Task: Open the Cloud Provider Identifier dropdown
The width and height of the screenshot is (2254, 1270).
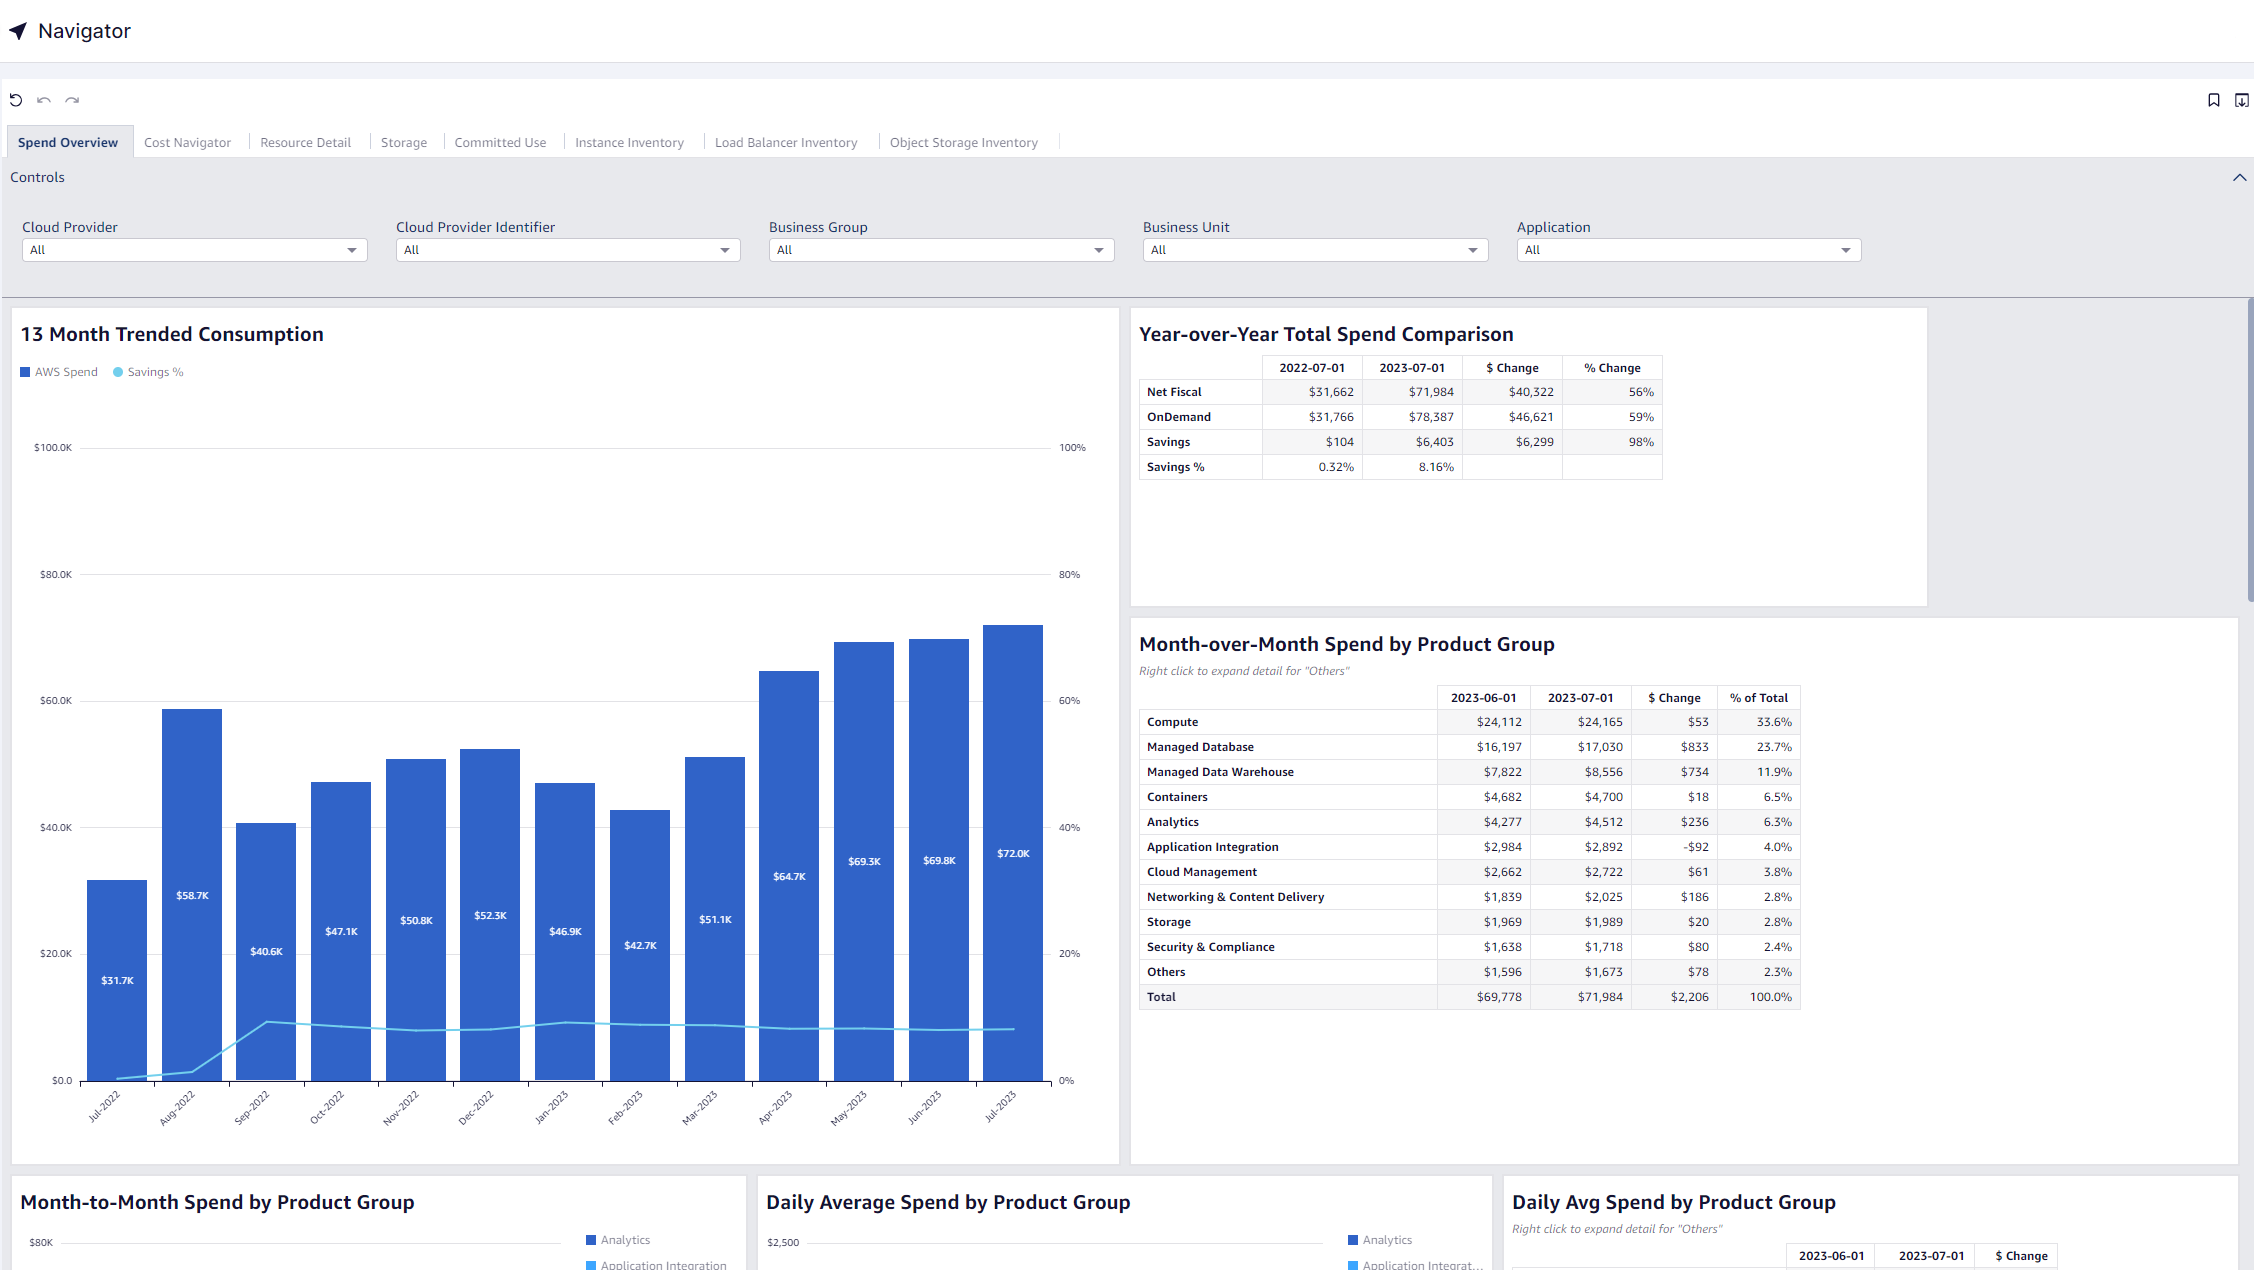Action: (x=568, y=250)
